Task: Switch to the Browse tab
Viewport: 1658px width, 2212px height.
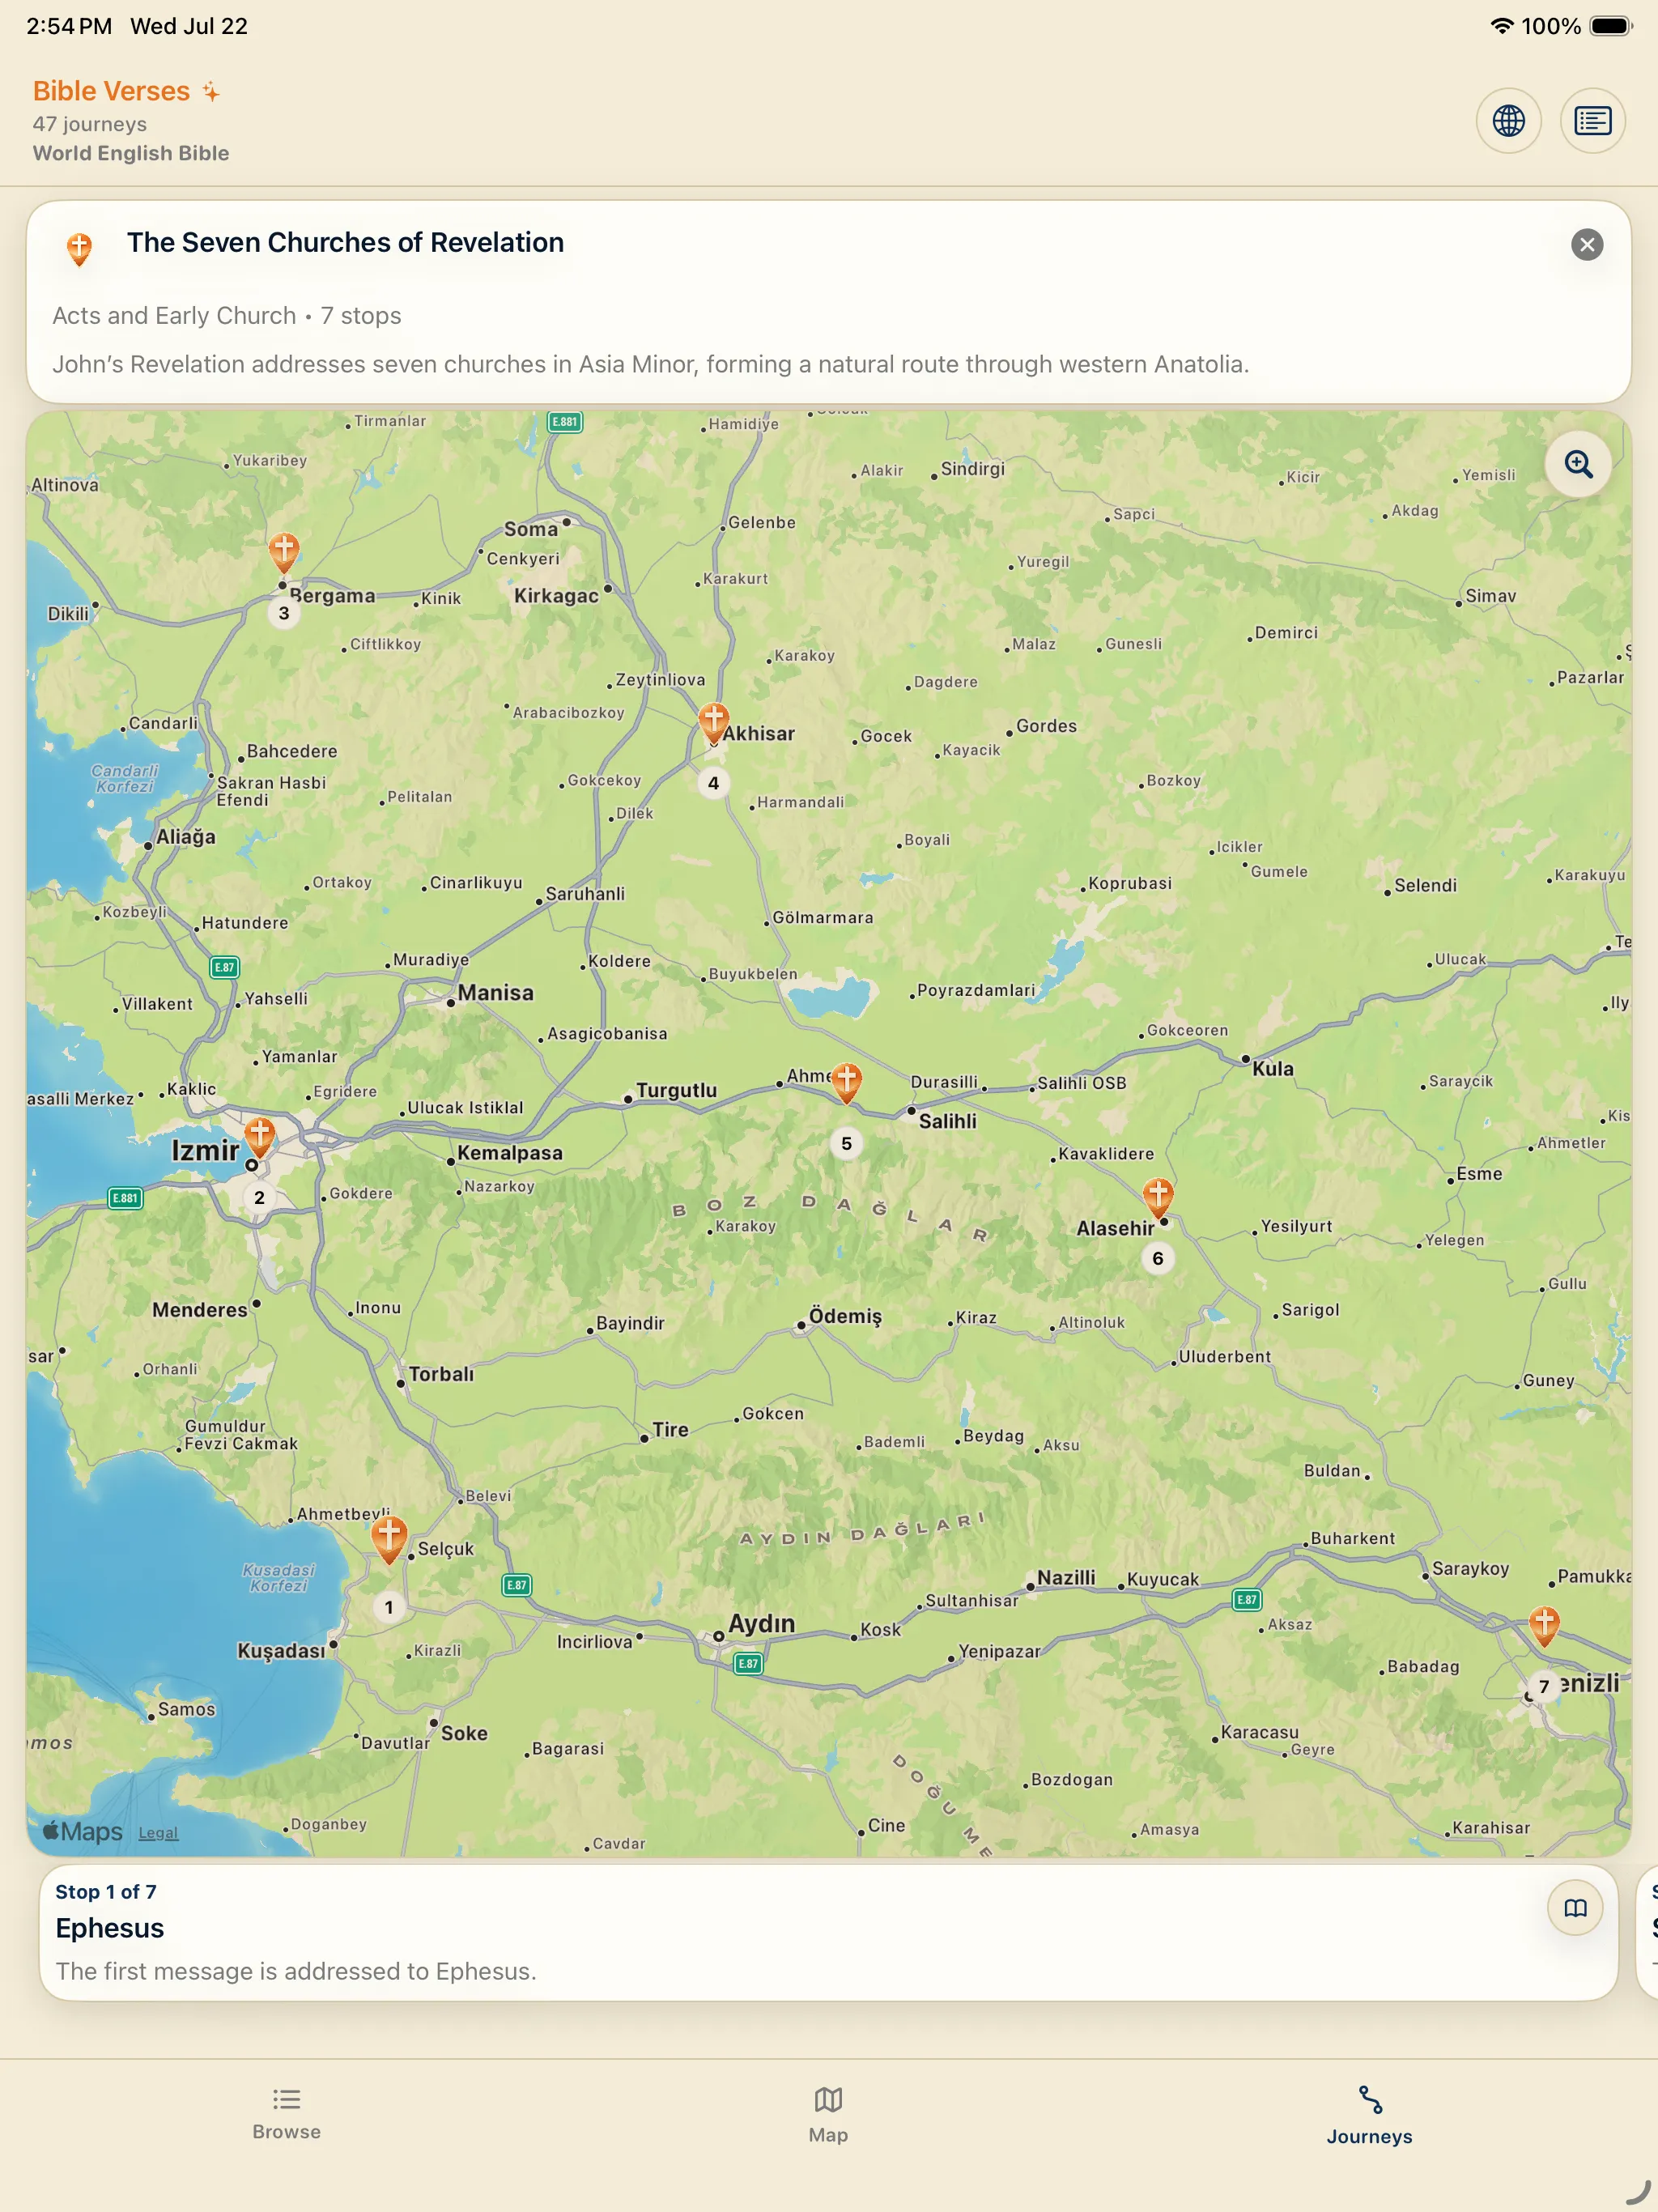Action: [x=287, y=2114]
